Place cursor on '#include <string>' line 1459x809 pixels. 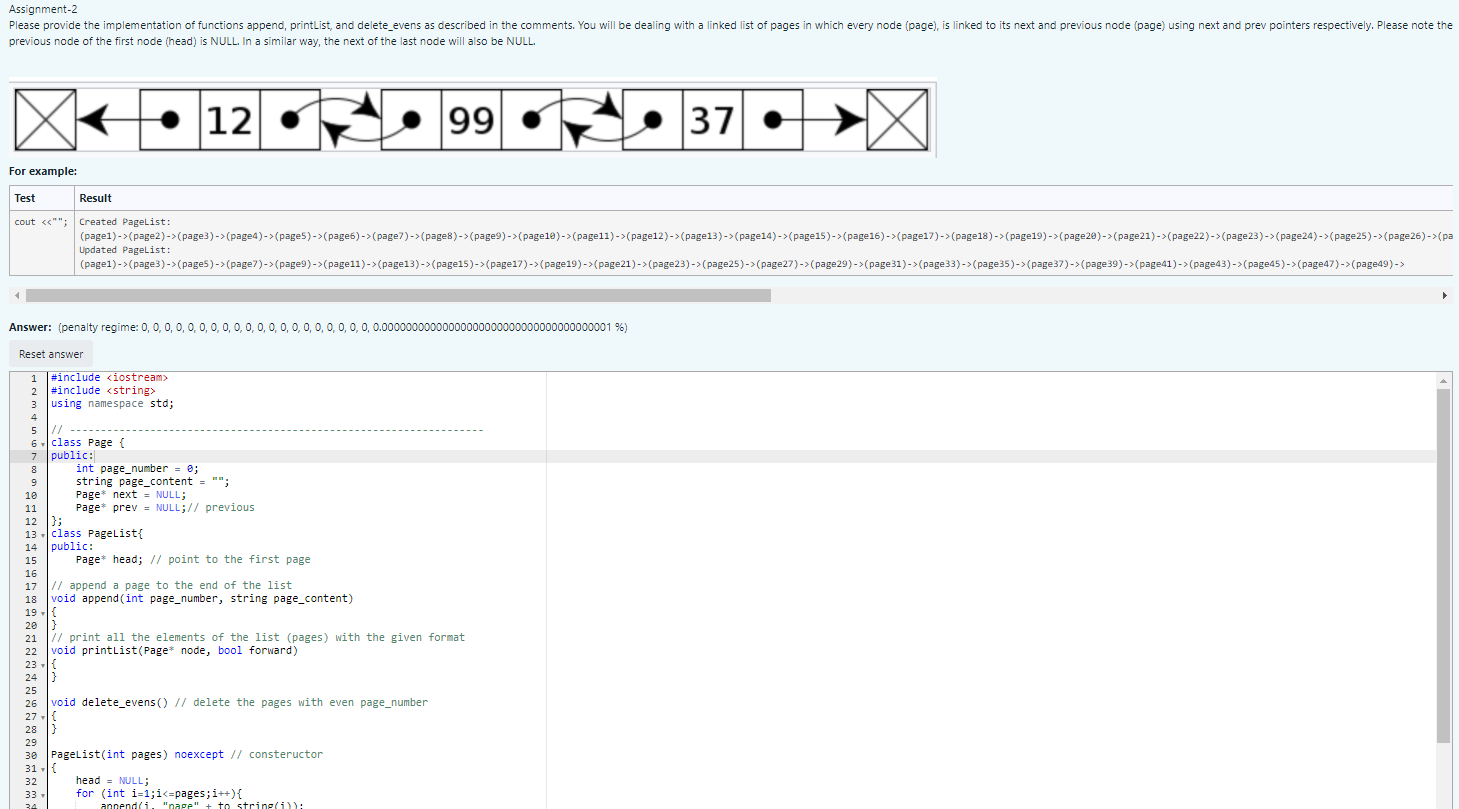(x=103, y=391)
